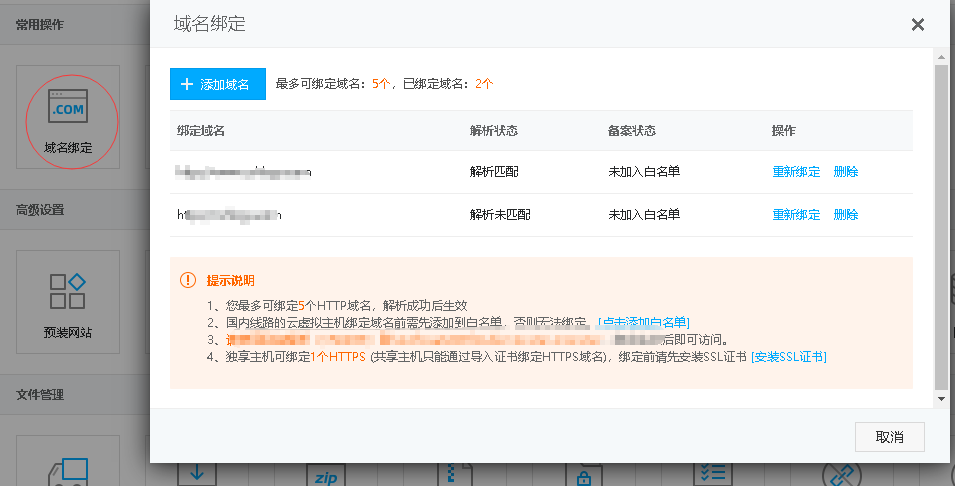Screen dimensions: 955x486
Task: Click the 文件管理 section label behind the dialog
Action: click(40, 395)
